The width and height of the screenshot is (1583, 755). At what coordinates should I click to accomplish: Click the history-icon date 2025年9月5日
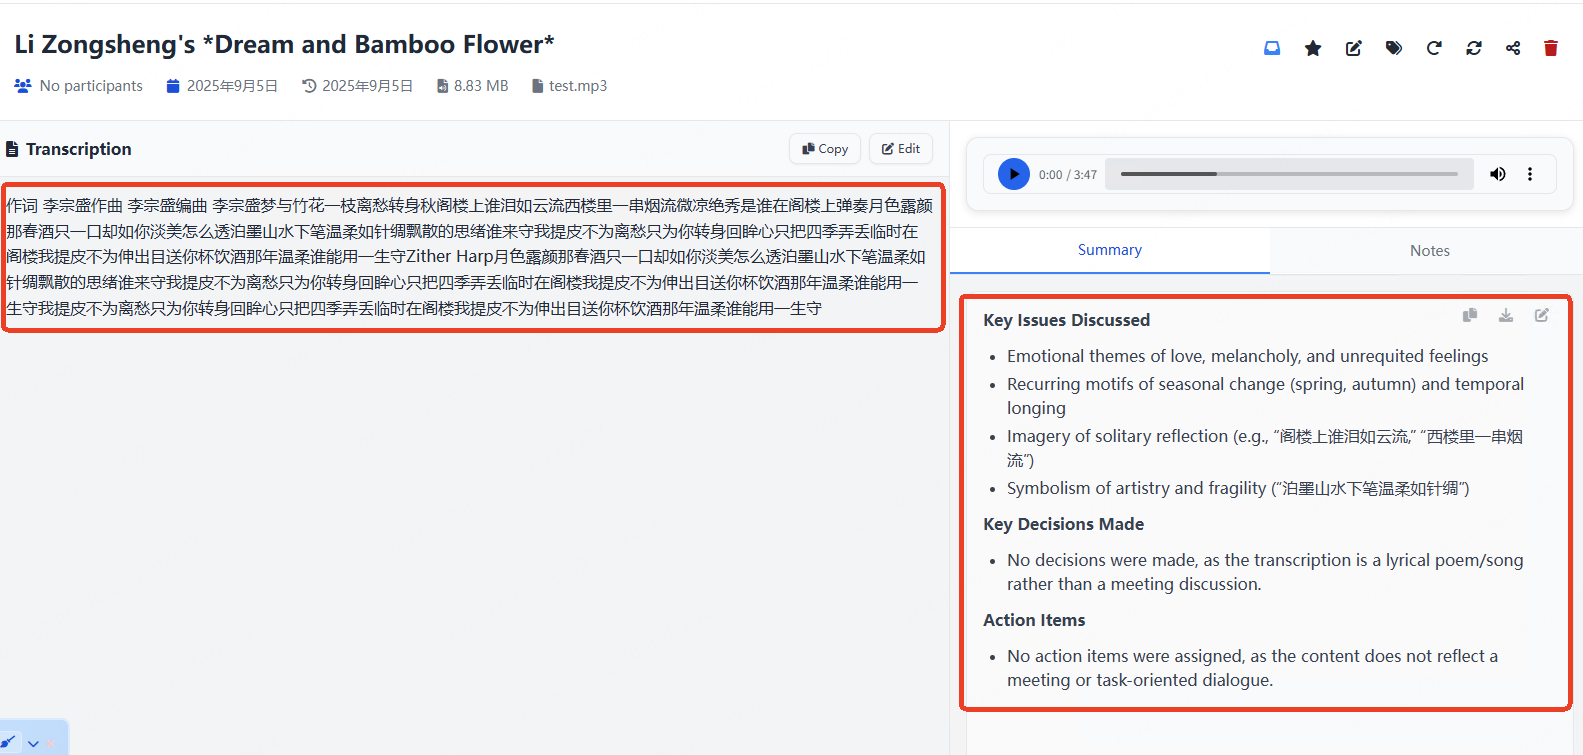coord(367,86)
